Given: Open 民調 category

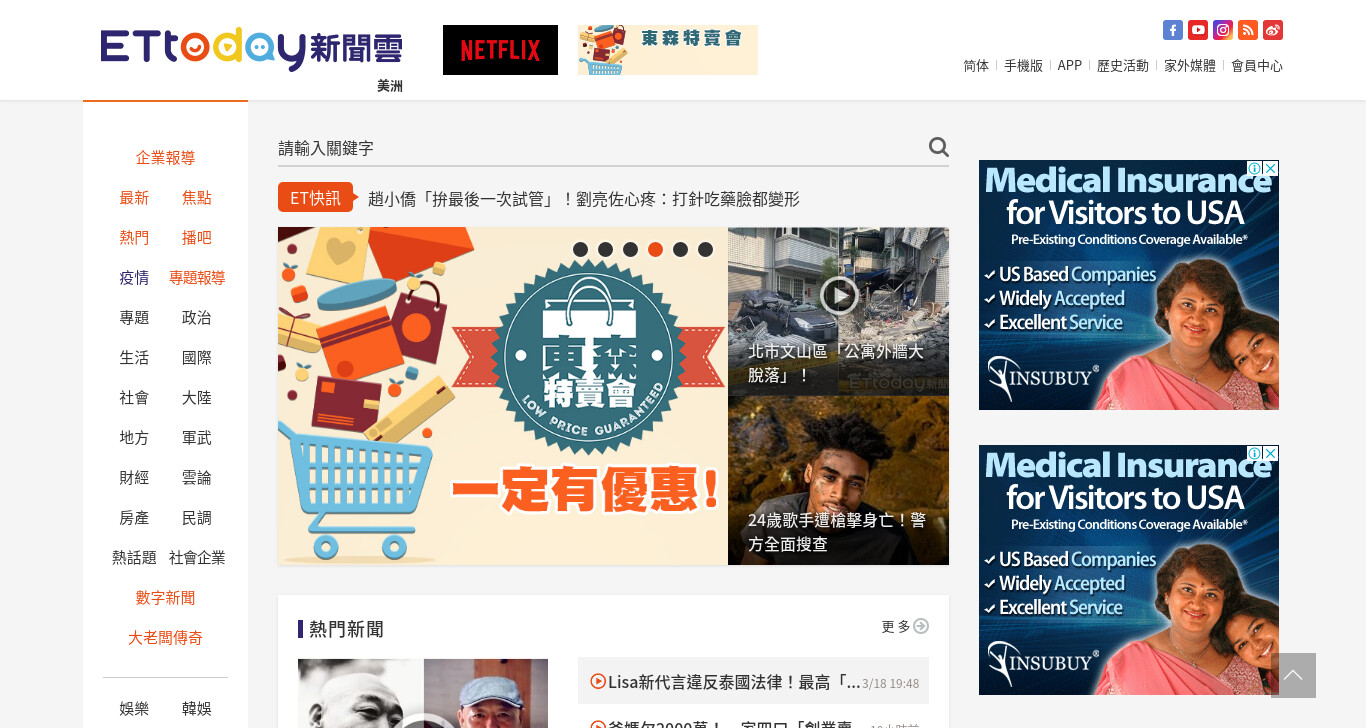Looking at the screenshot, I should pyautogui.click(x=197, y=518).
